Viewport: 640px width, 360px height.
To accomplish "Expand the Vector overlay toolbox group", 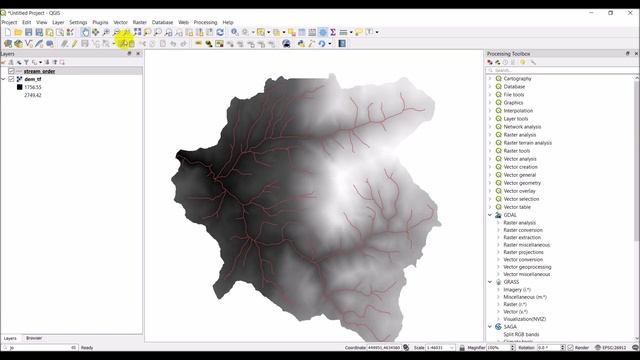I will pos(490,191).
